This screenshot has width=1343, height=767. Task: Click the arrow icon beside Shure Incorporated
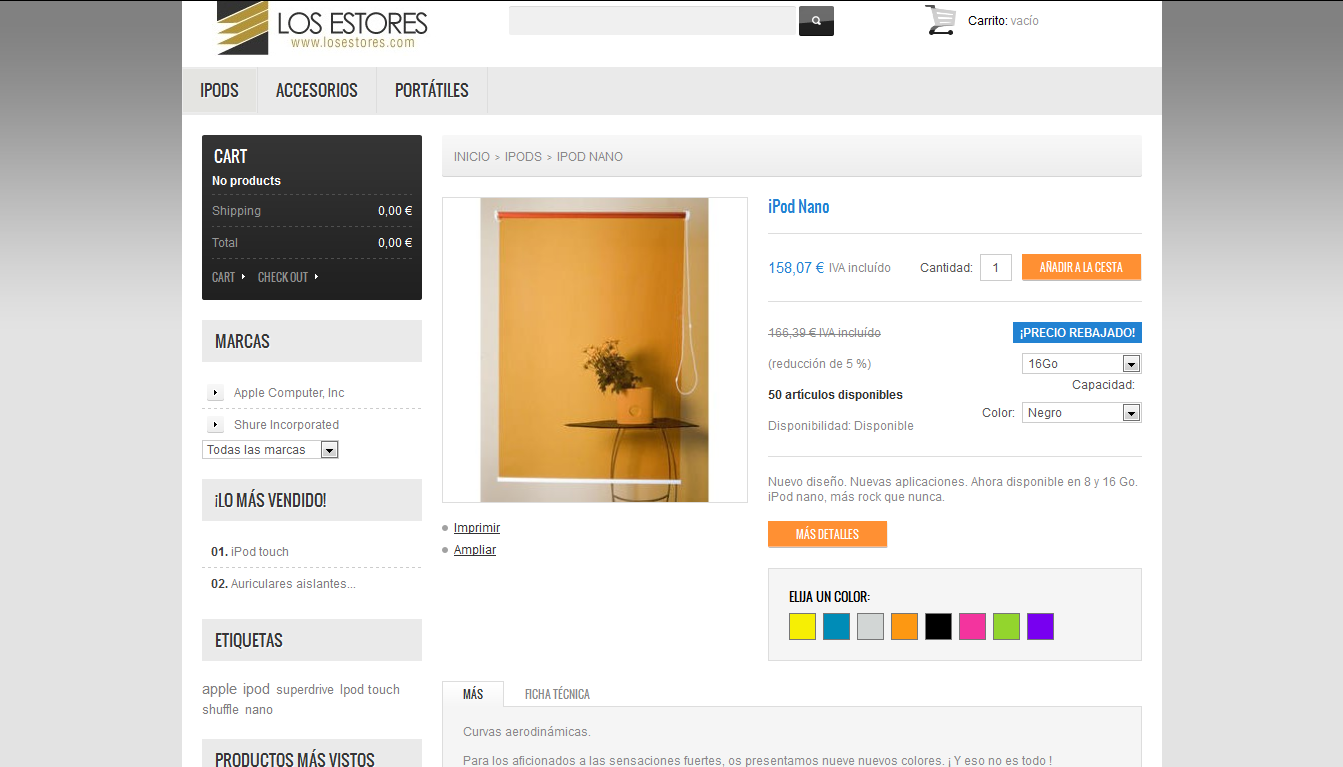point(215,425)
